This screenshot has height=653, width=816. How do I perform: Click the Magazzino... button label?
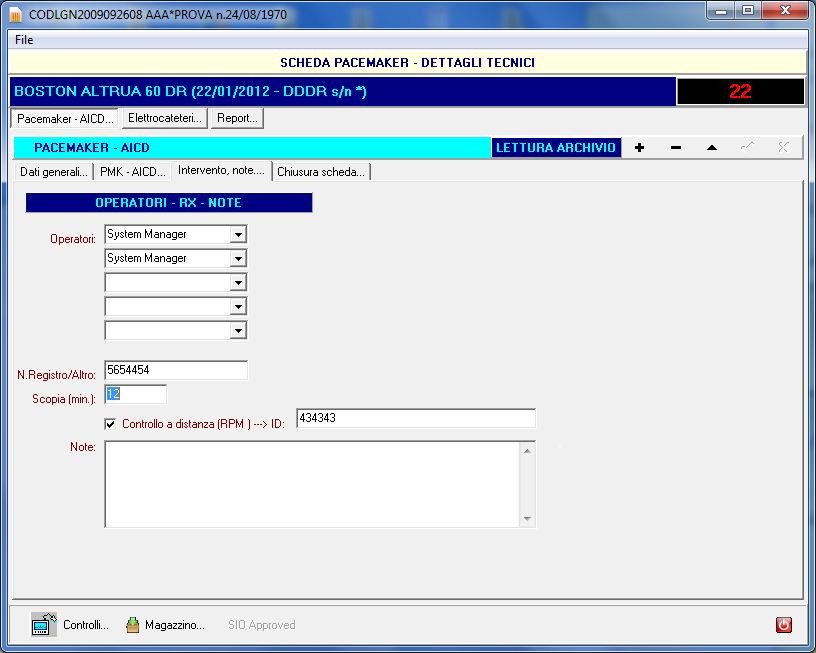(x=175, y=625)
